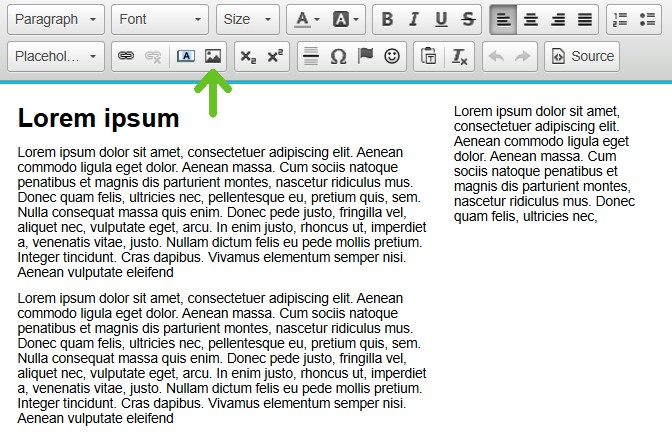Click the right column text 'Aenean commodo ligula eget'
672x432 pixels.
click(x=541, y=141)
